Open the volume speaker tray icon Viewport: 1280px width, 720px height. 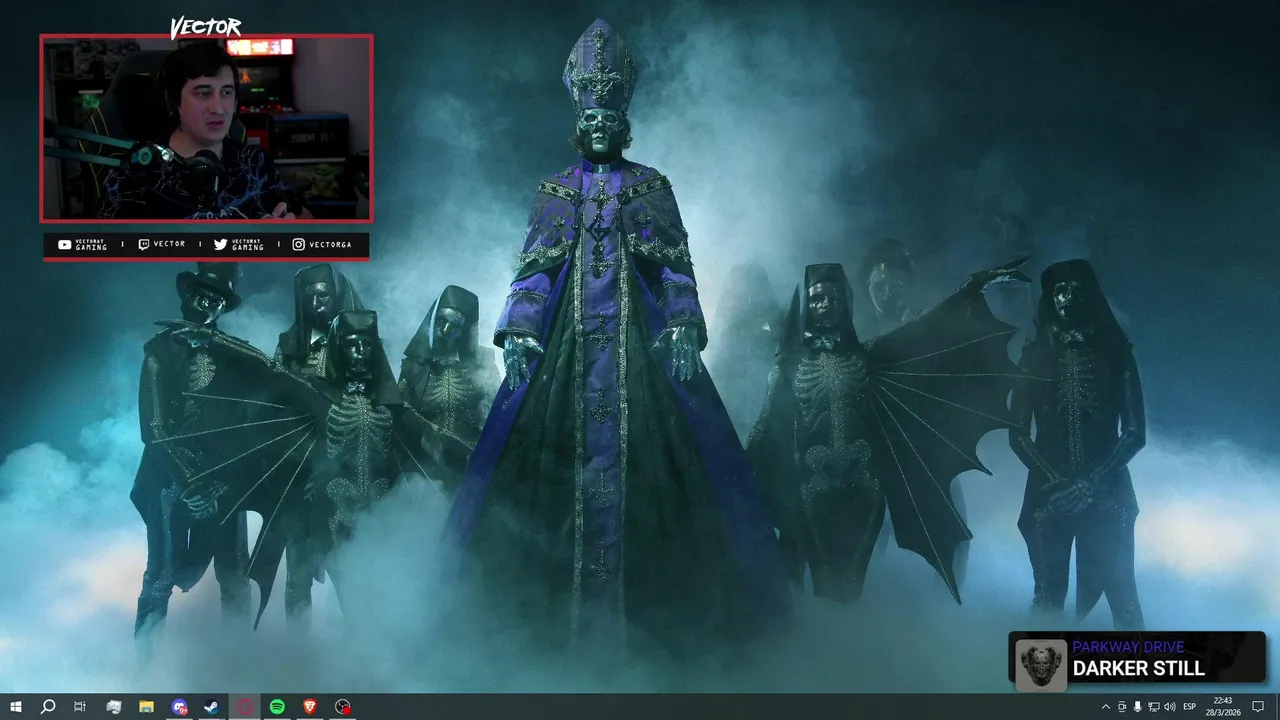point(1170,707)
